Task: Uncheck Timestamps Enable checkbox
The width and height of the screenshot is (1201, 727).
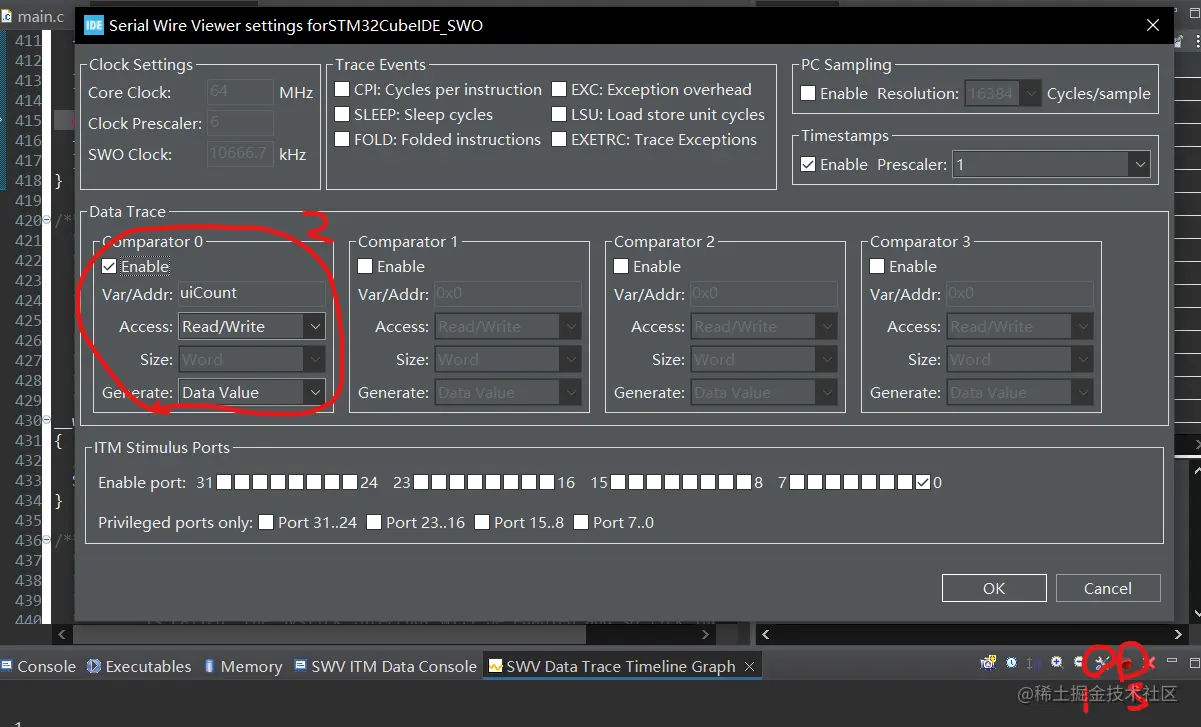Action: point(809,165)
